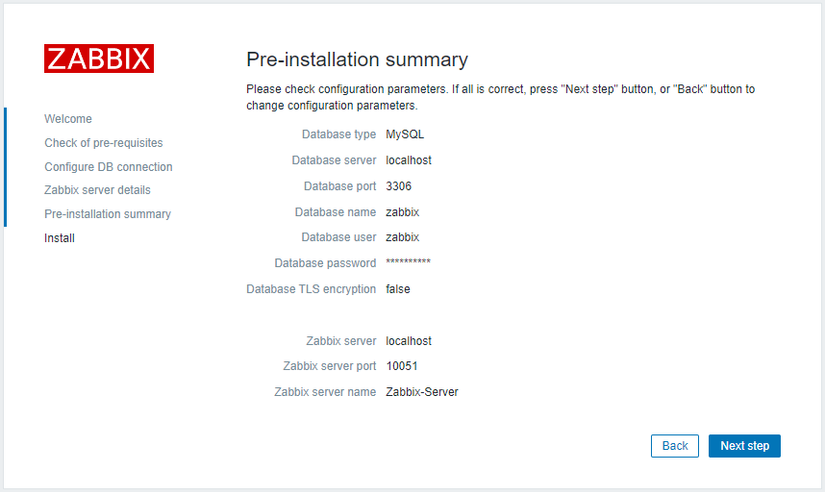This screenshot has width=825, height=492.
Task: Select Check of pre-requisites step
Action: point(103,143)
